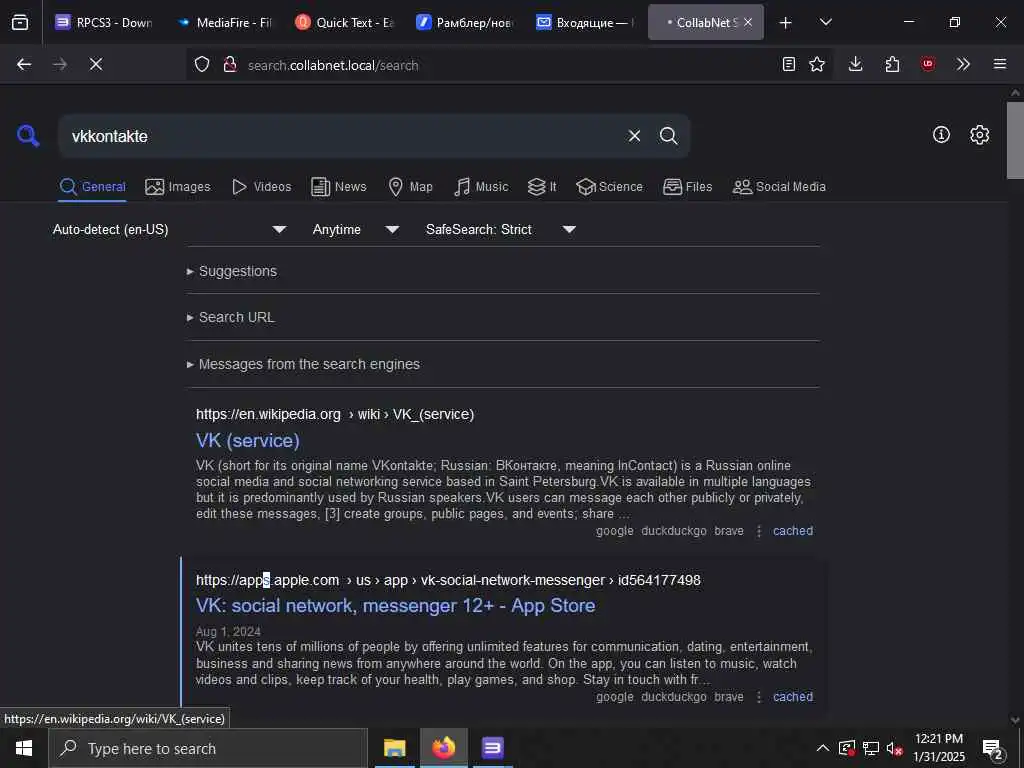Image resolution: width=1024 pixels, height=768 pixels.
Task: Select the Images search category
Action: [178, 187]
